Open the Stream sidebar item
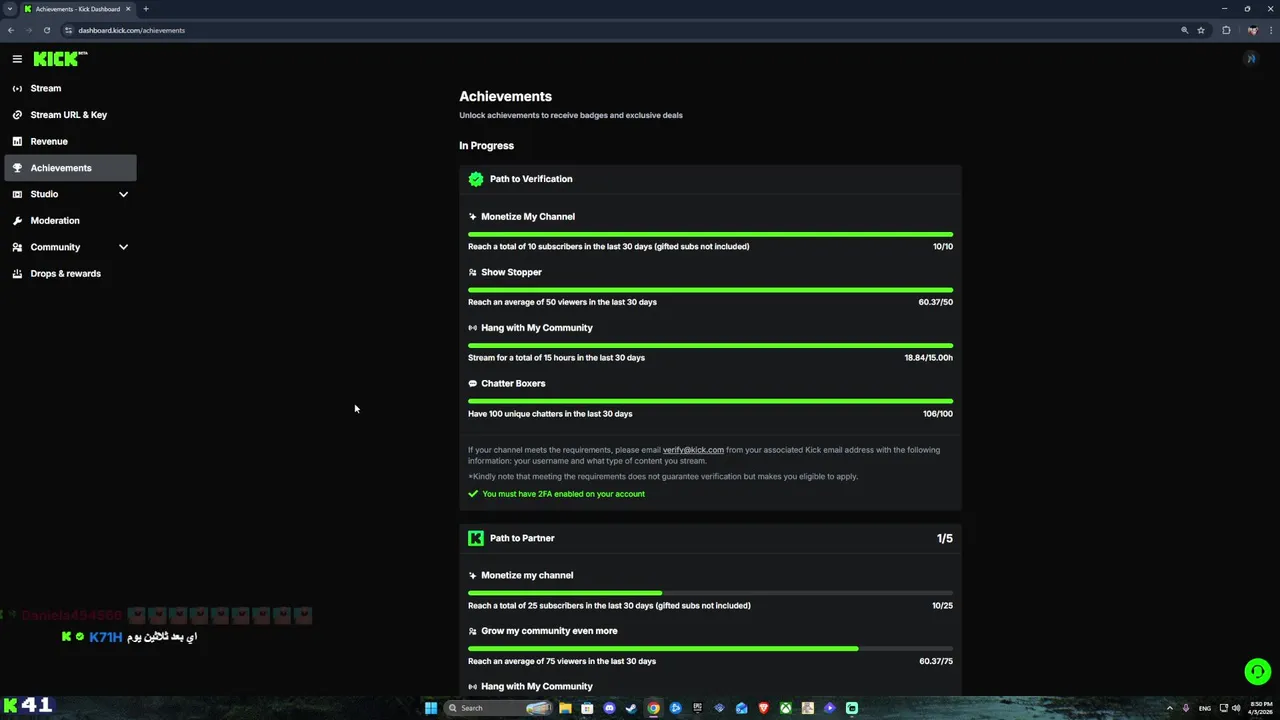The height and width of the screenshot is (720, 1280). 70,88
